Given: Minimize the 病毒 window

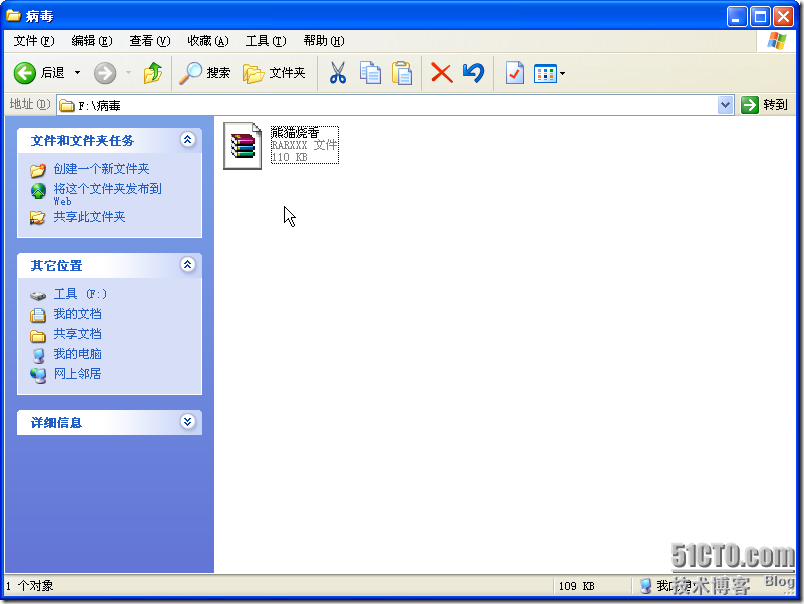Looking at the screenshot, I should click(737, 17).
